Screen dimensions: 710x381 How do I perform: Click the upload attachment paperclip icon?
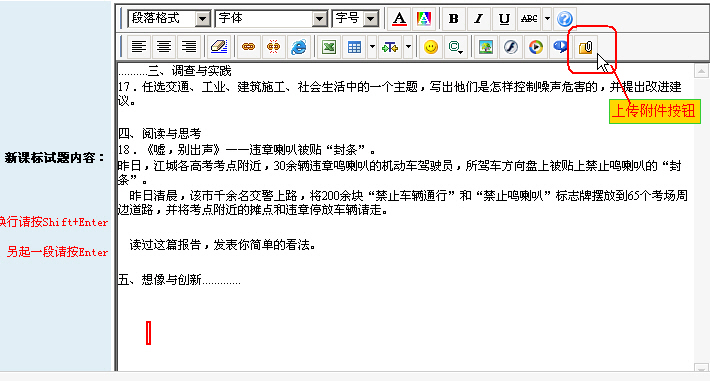pyautogui.click(x=585, y=47)
